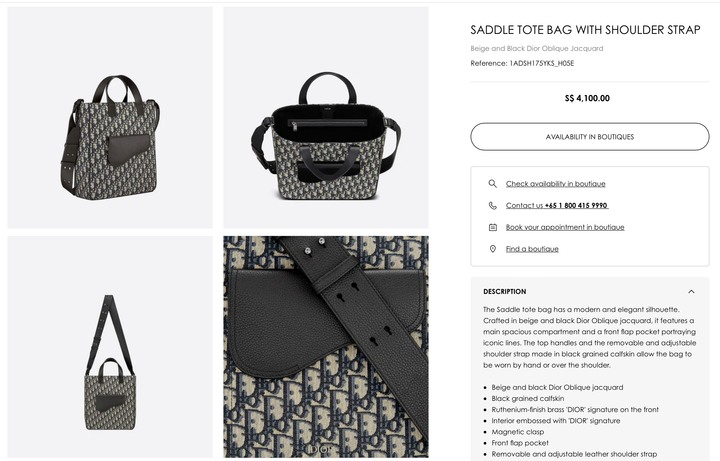The image size is (720, 461).
Task: Click the Saddle Tote Bag product title
Action: (585, 30)
